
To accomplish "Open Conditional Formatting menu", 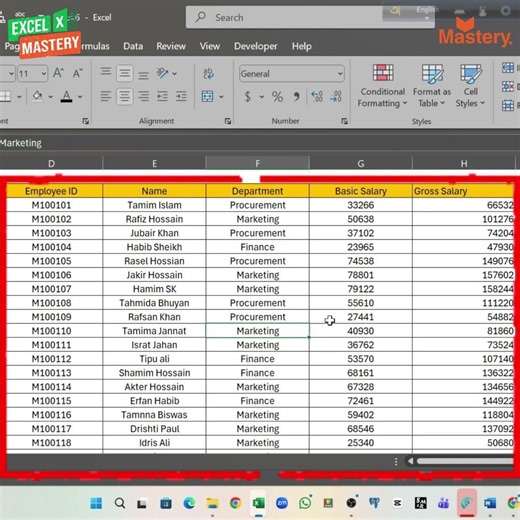I will pos(382,86).
